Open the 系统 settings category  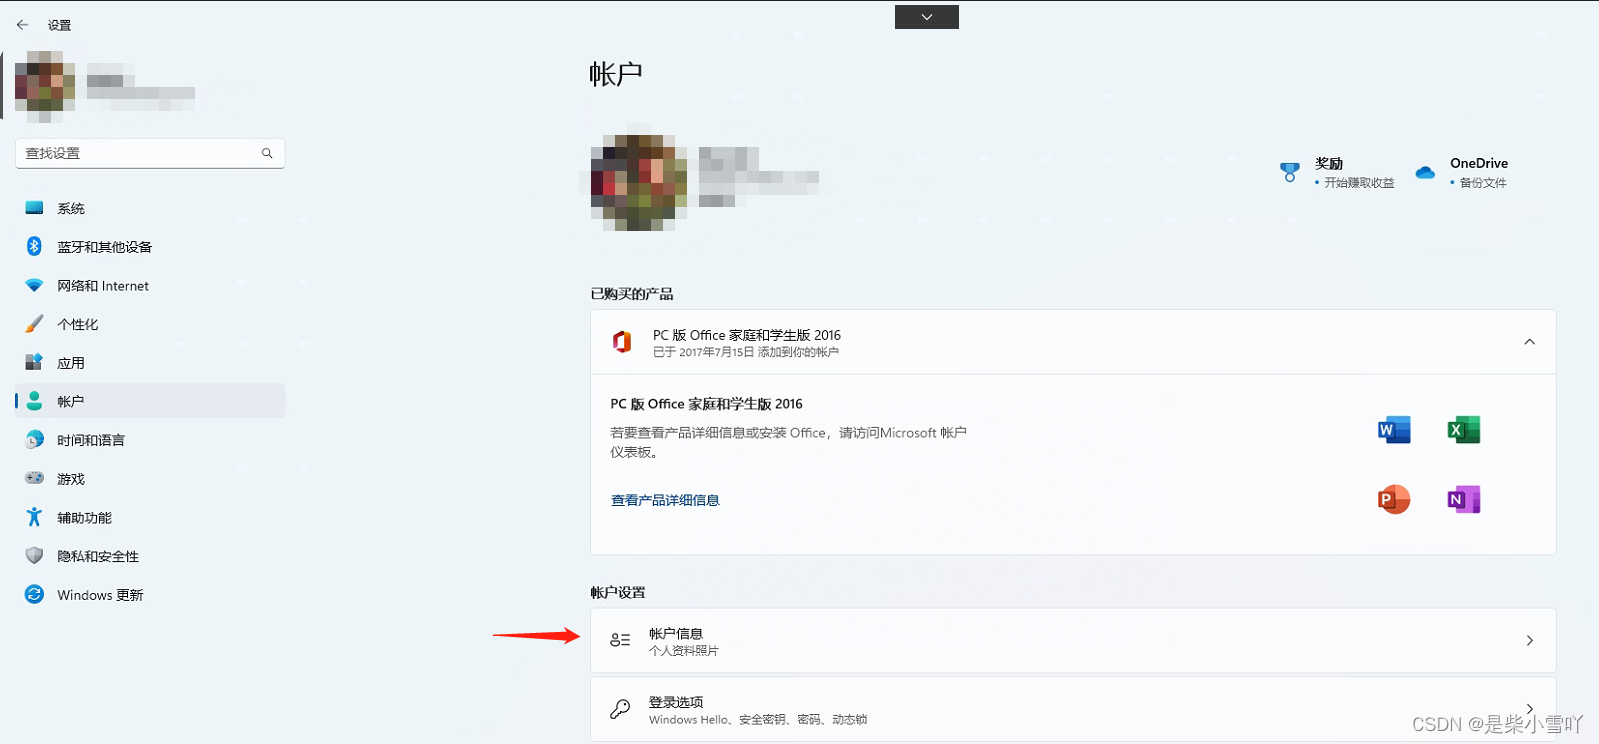(150, 208)
